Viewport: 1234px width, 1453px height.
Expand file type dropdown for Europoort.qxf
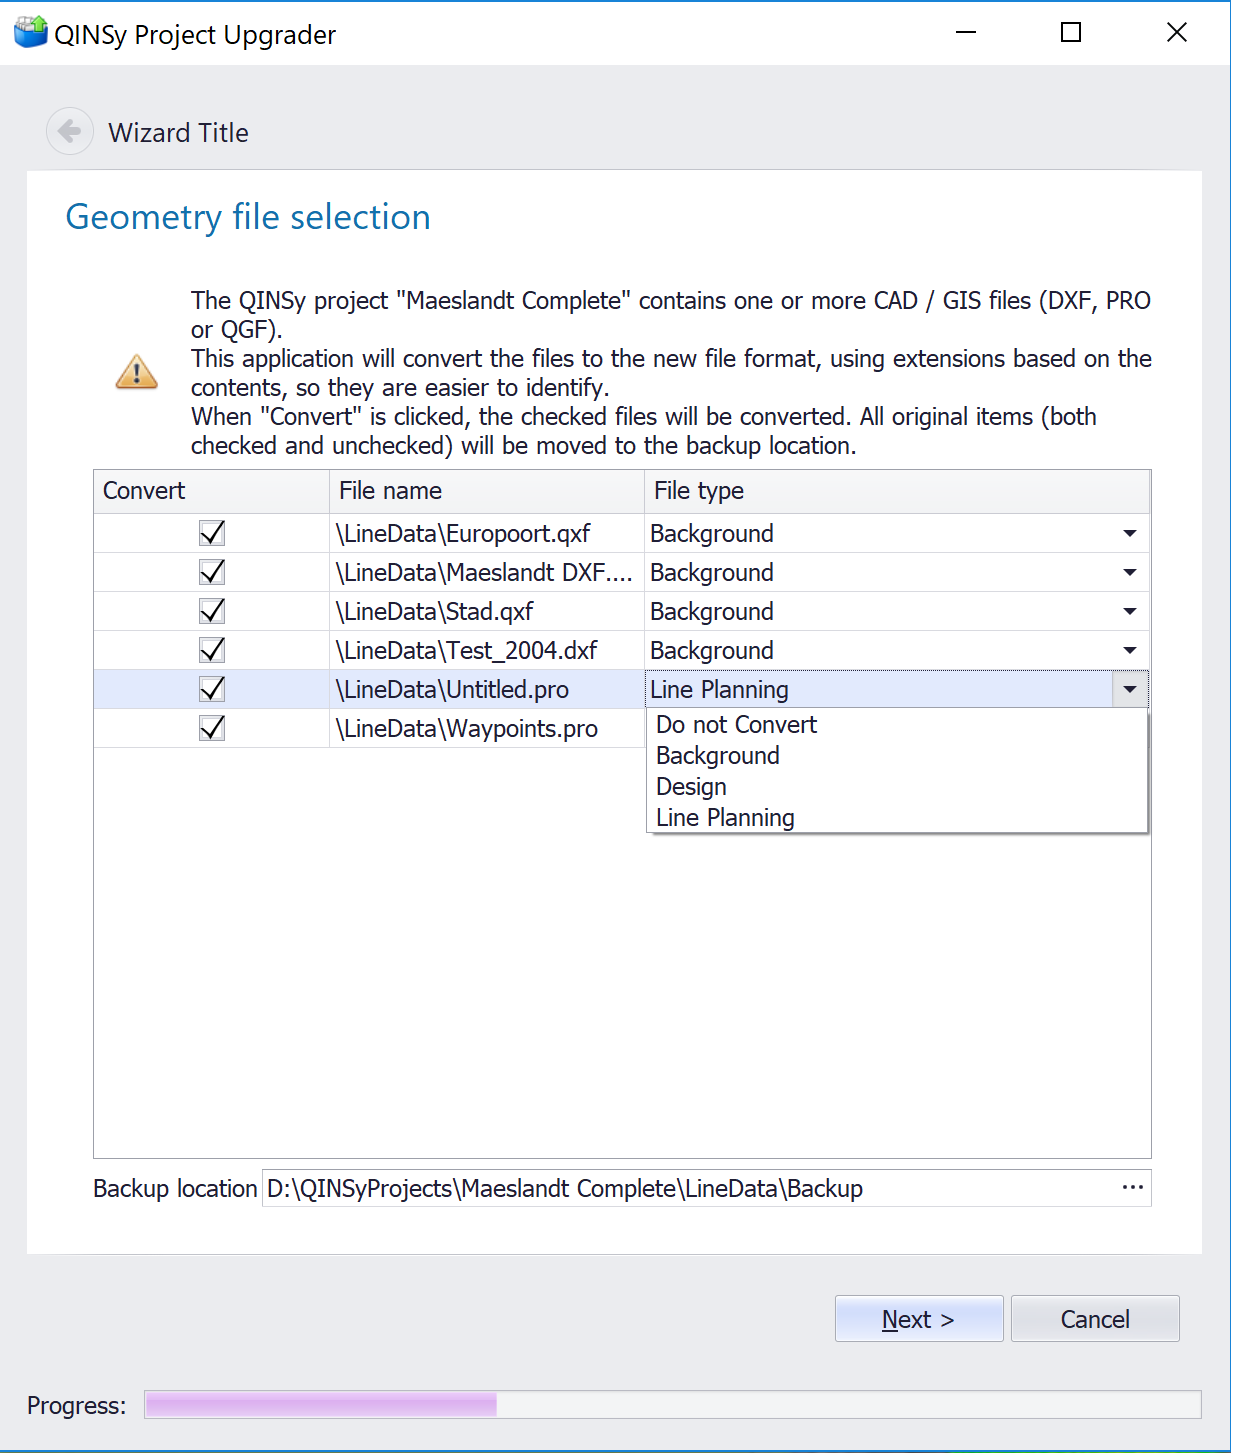pyautogui.click(x=1129, y=533)
